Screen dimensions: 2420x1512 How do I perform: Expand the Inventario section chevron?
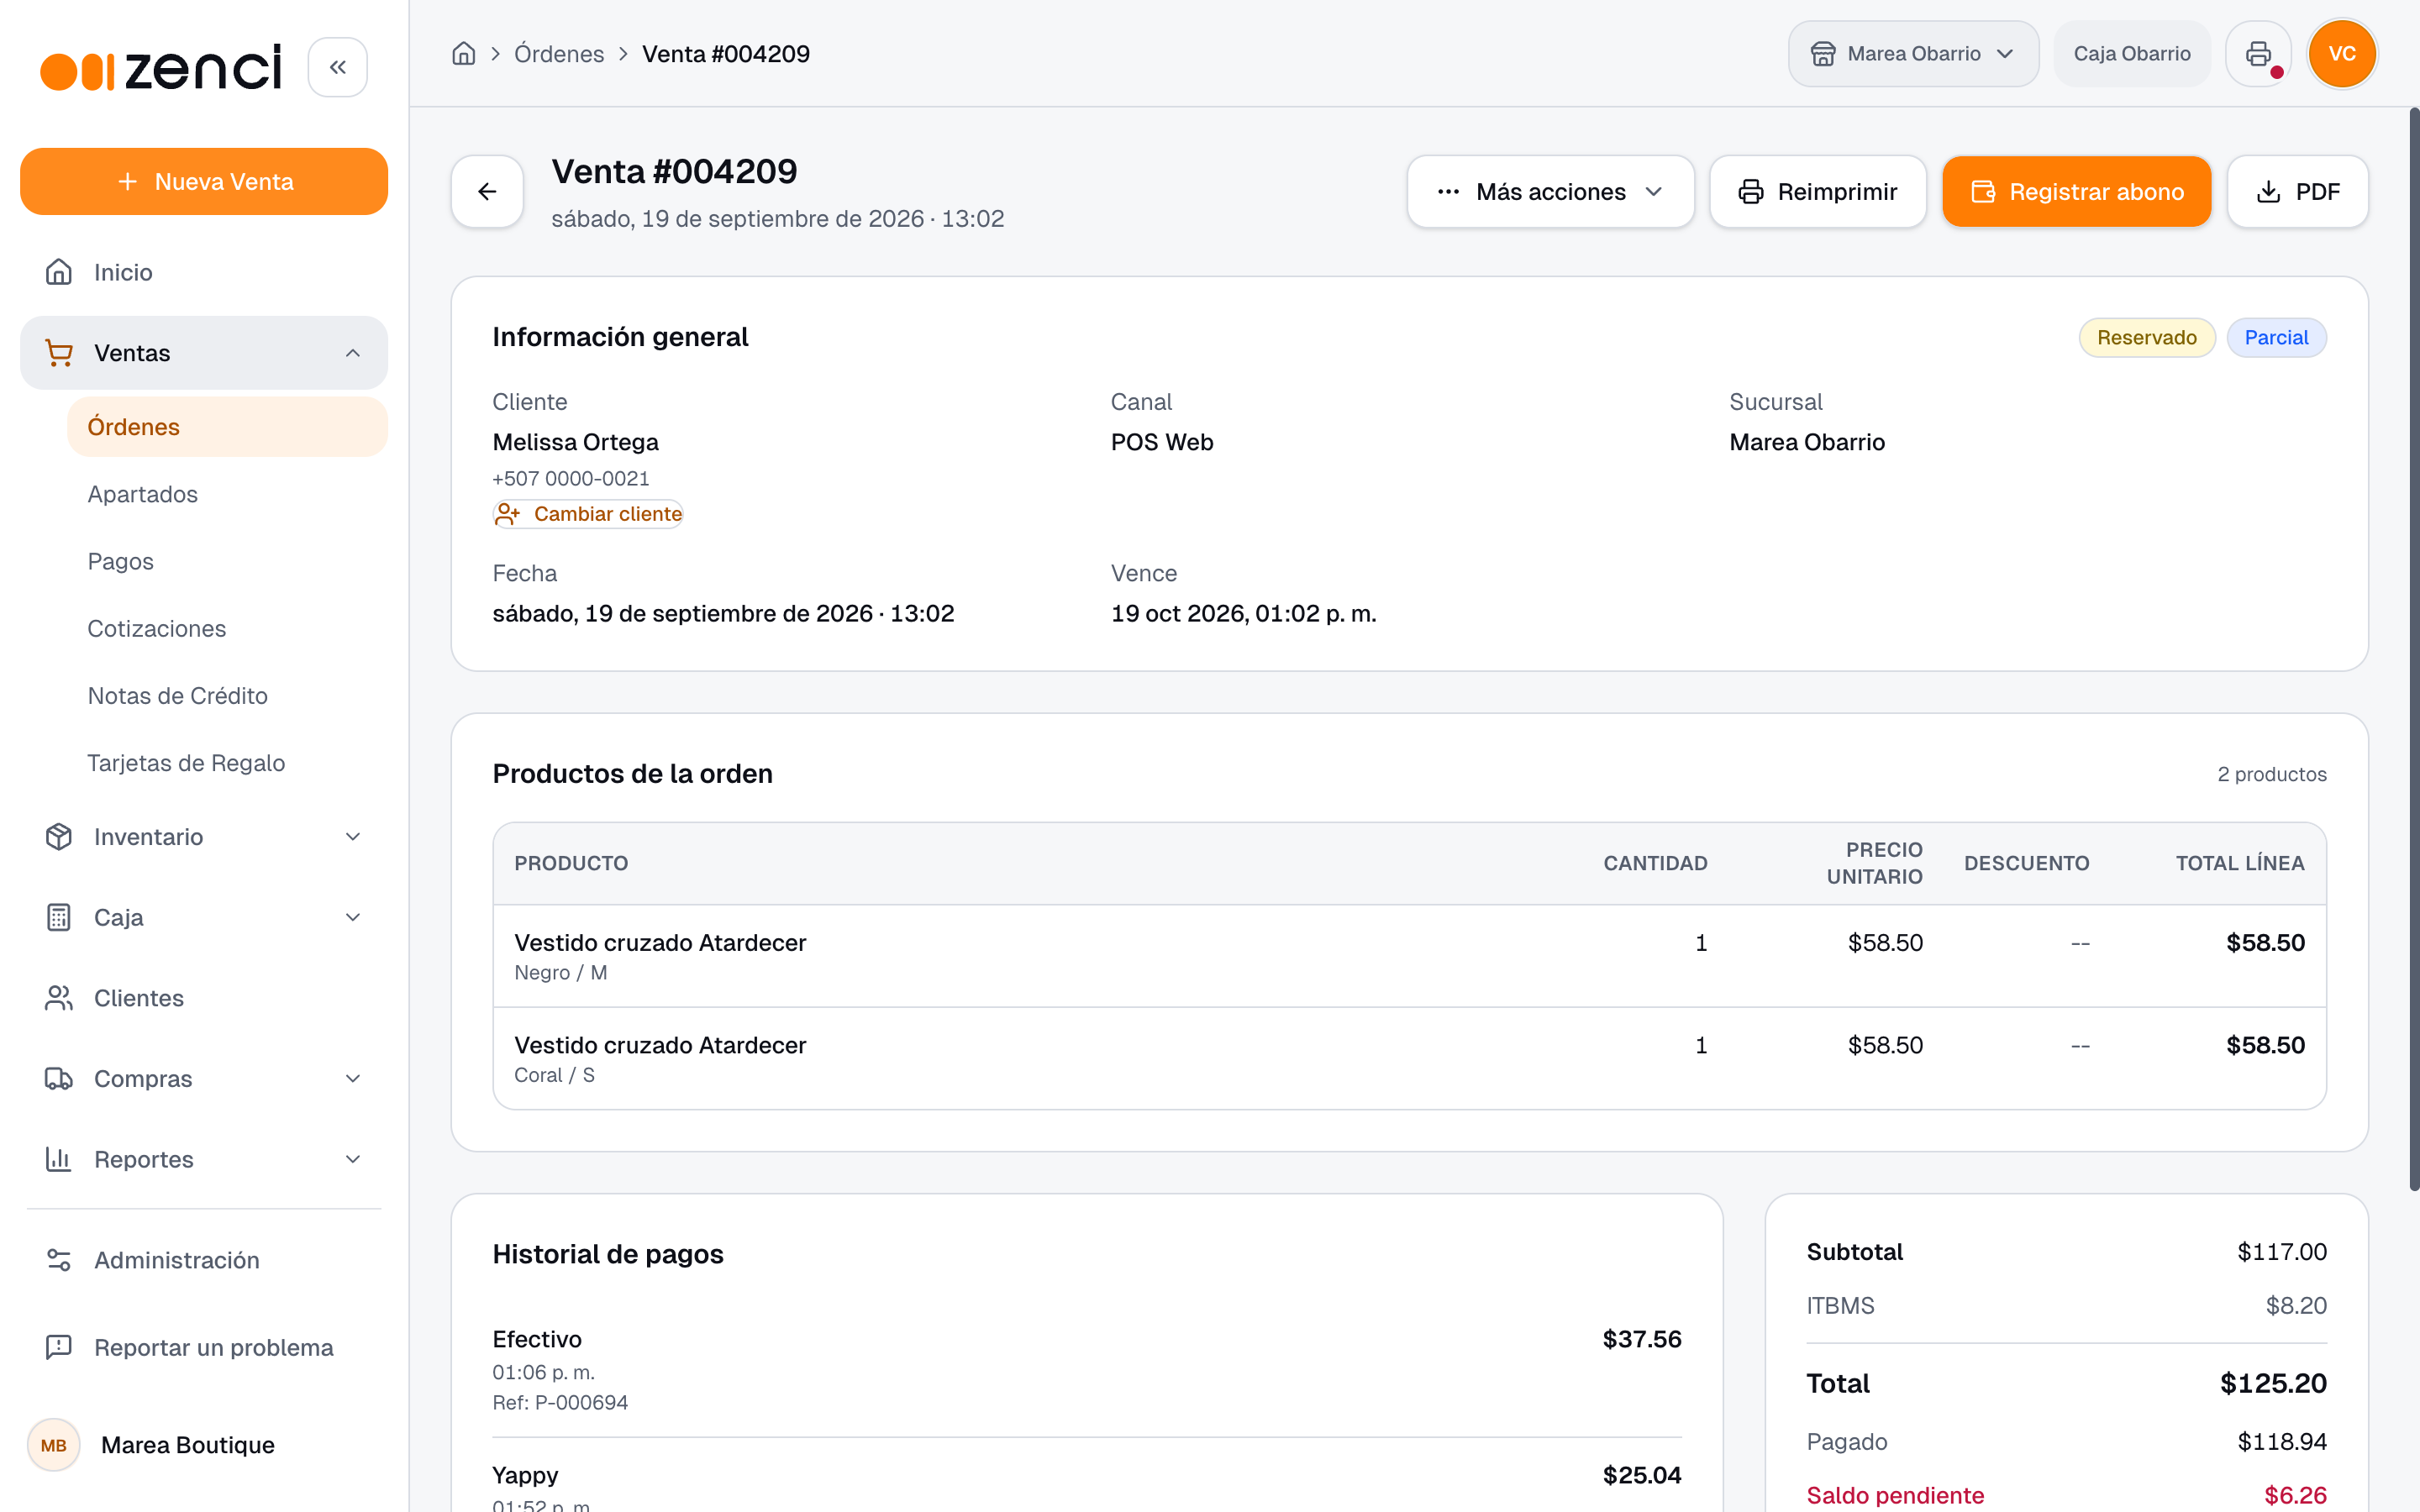[x=353, y=837]
